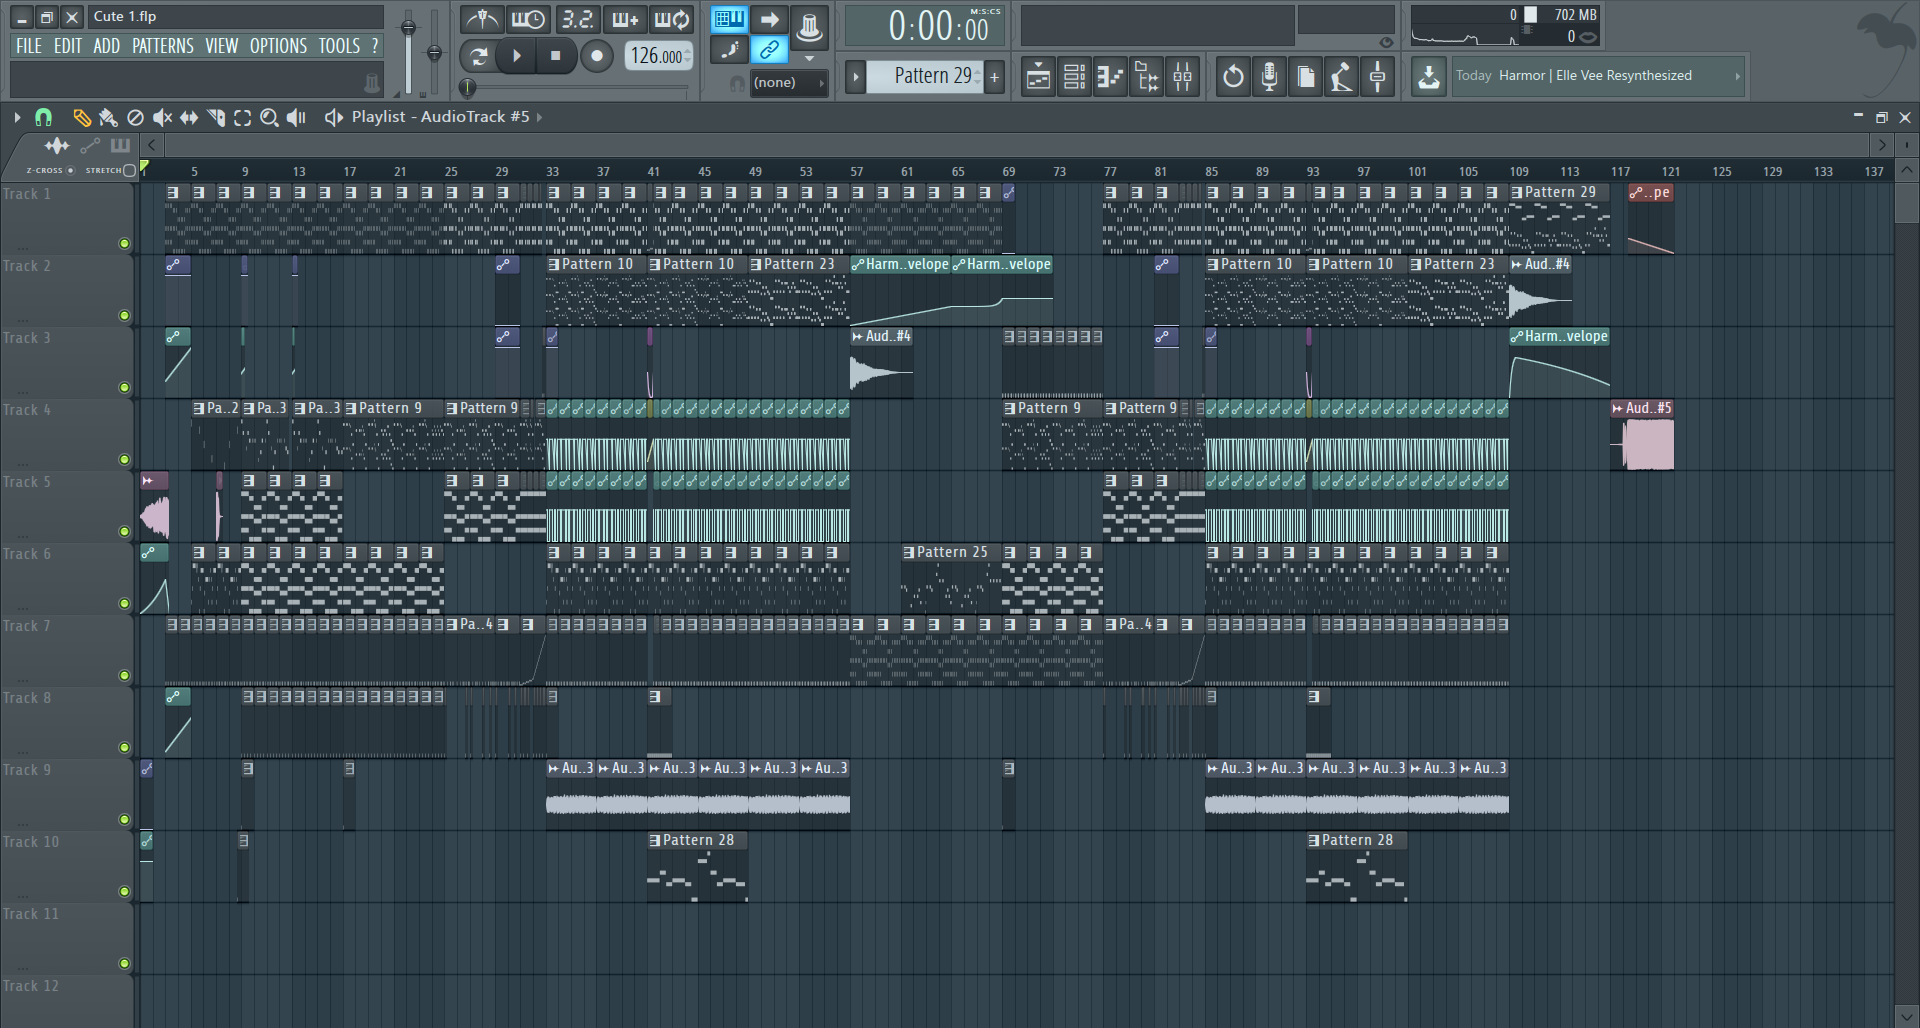Toggle the metronome button
The height and width of the screenshot is (1028, 1920).
482,19
